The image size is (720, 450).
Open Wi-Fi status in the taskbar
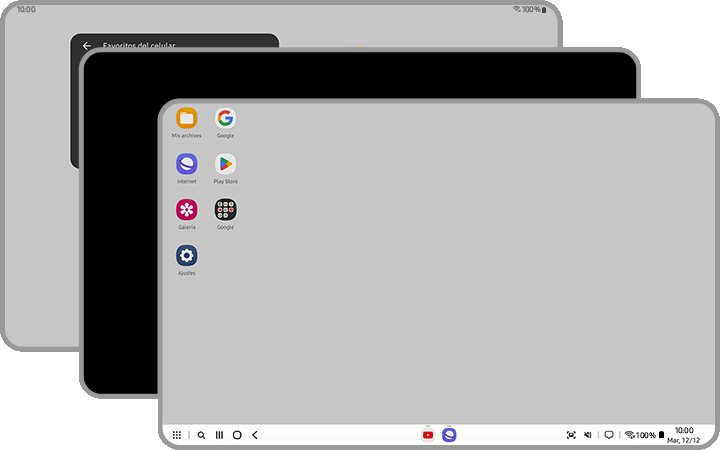(630, 435)
